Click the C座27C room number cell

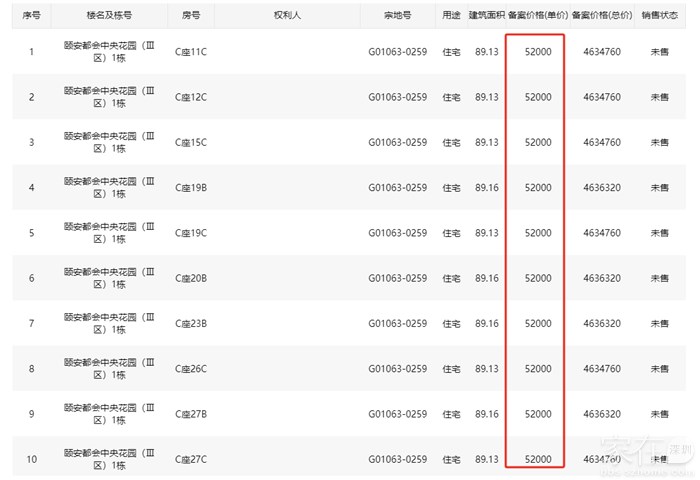190,459
